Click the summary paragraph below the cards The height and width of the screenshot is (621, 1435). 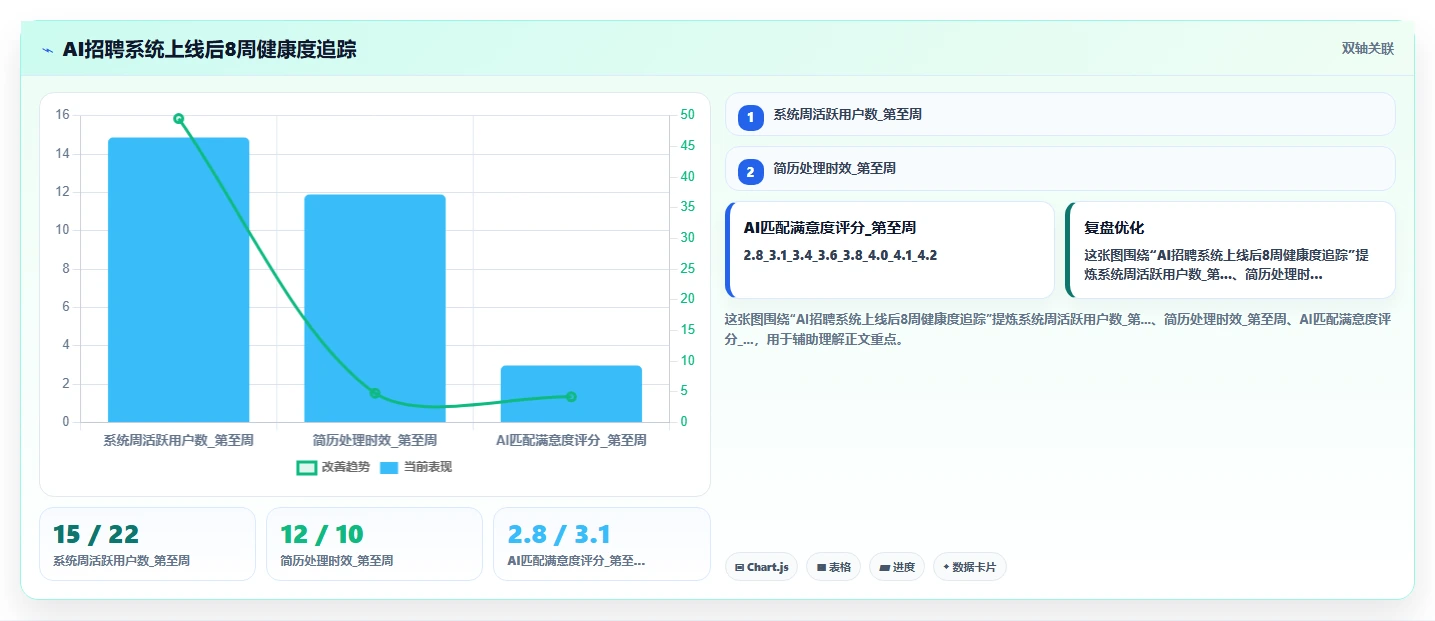[1058, 329]
